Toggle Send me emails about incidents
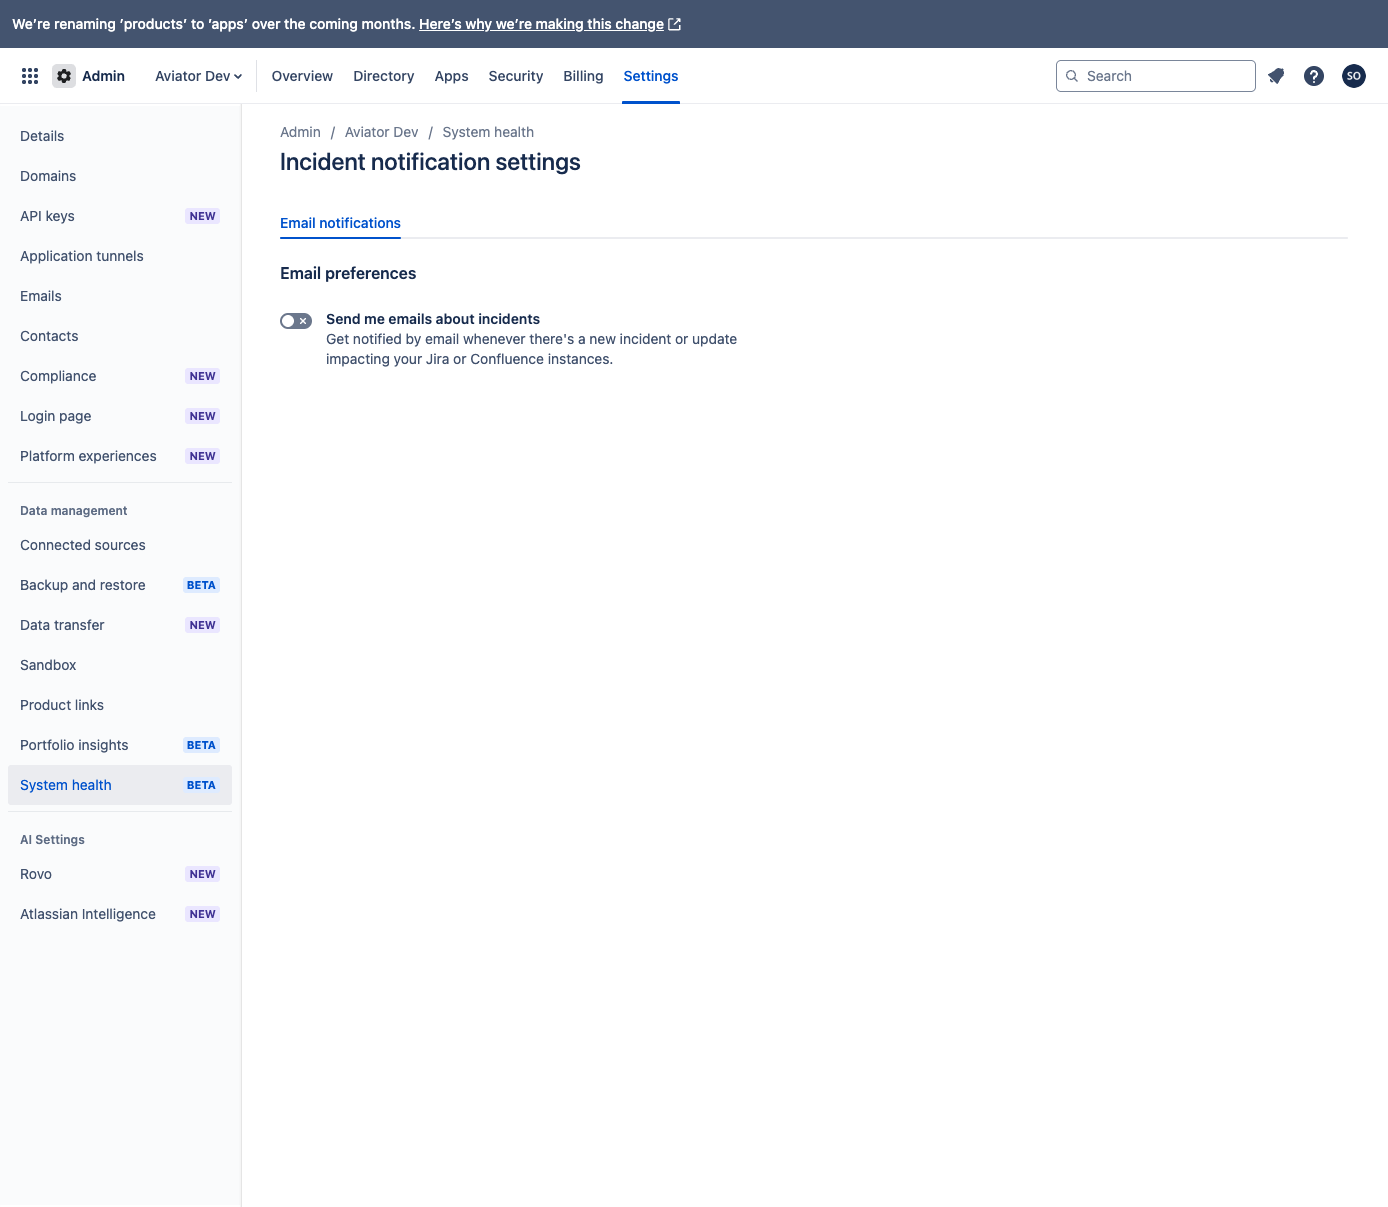The image size is (1388, 1207). coord(296,321)
